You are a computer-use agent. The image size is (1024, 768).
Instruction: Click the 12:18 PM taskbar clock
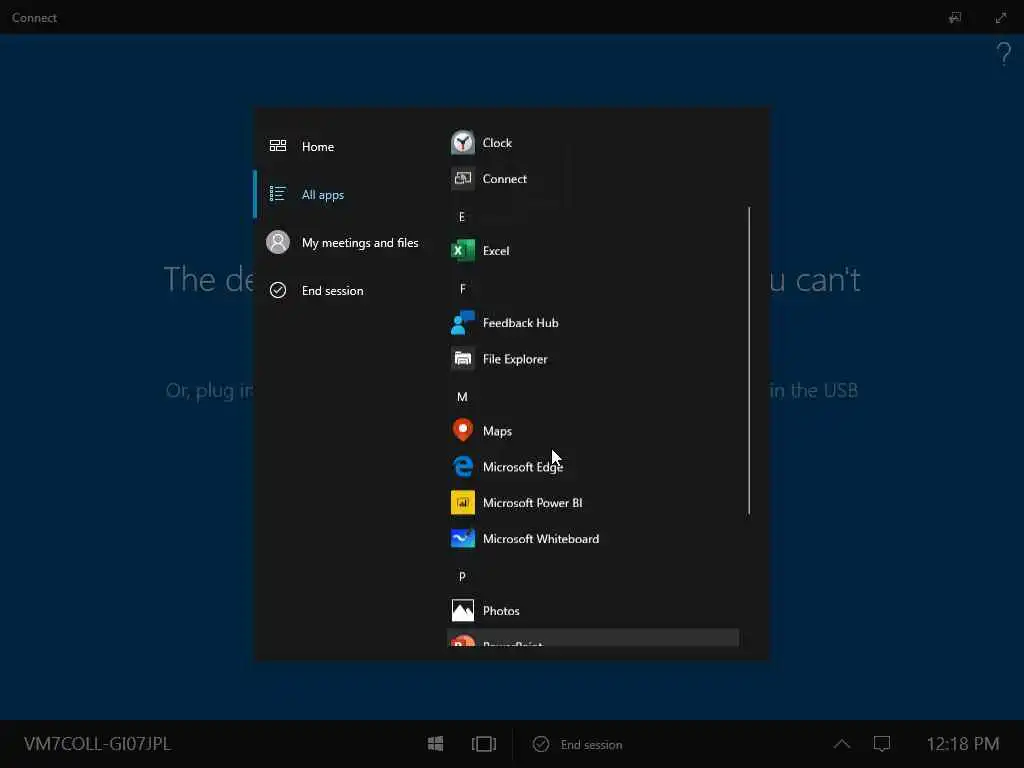pyautogui.click(x=963, y=743)
